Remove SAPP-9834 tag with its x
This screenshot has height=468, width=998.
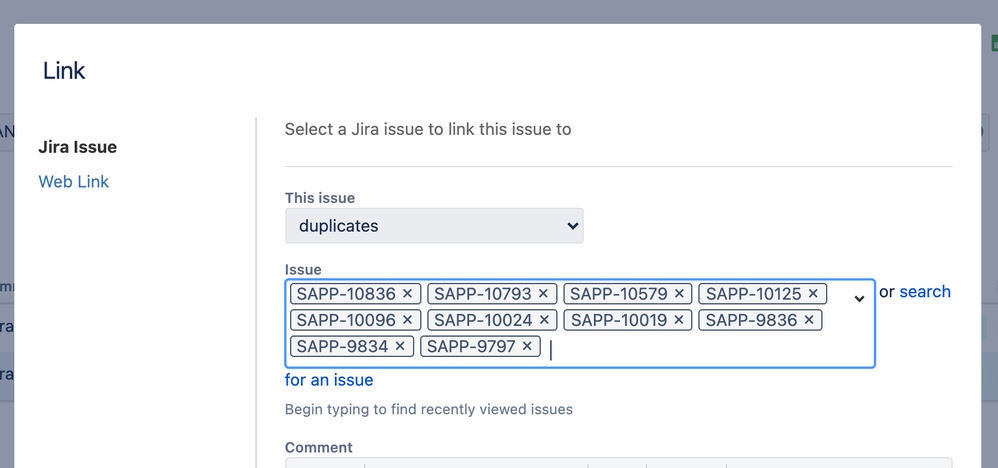(400, 346)
